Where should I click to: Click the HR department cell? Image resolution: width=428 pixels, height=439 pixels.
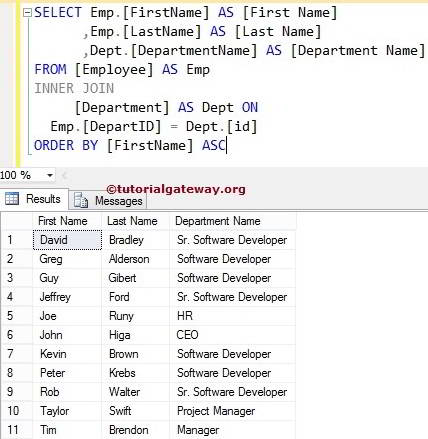click(x=233, y=316)
